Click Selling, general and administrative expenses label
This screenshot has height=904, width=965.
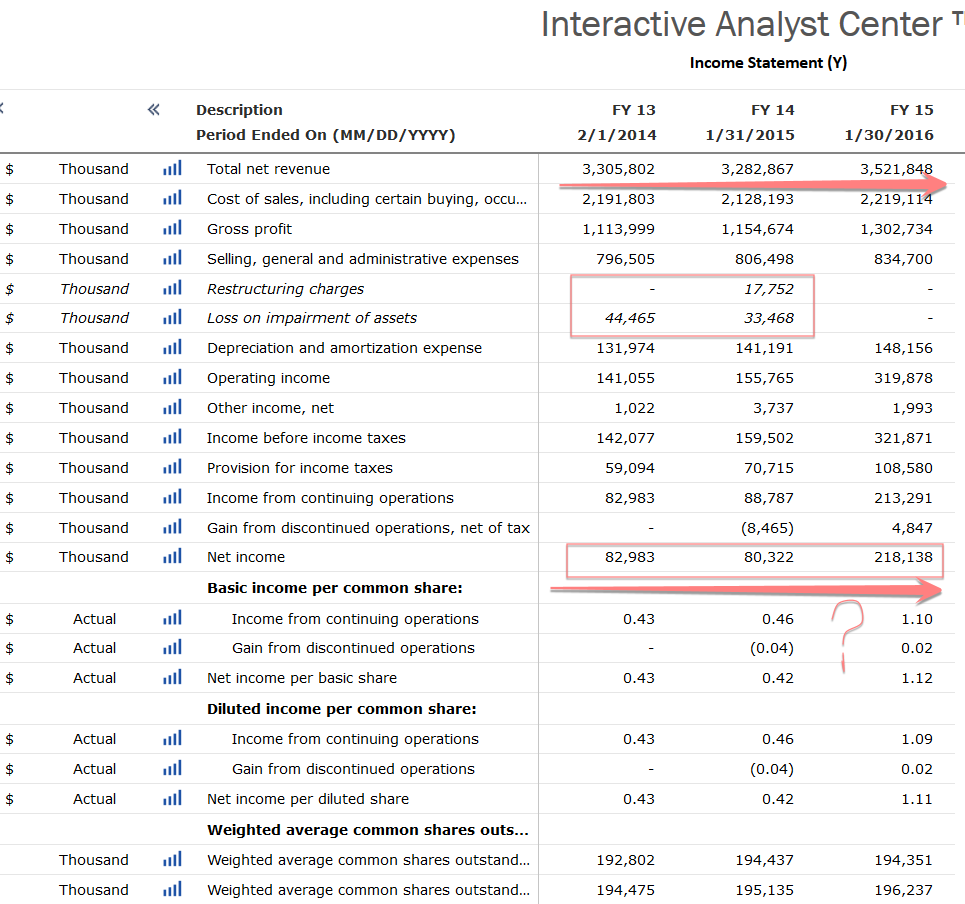coord(362,259)
